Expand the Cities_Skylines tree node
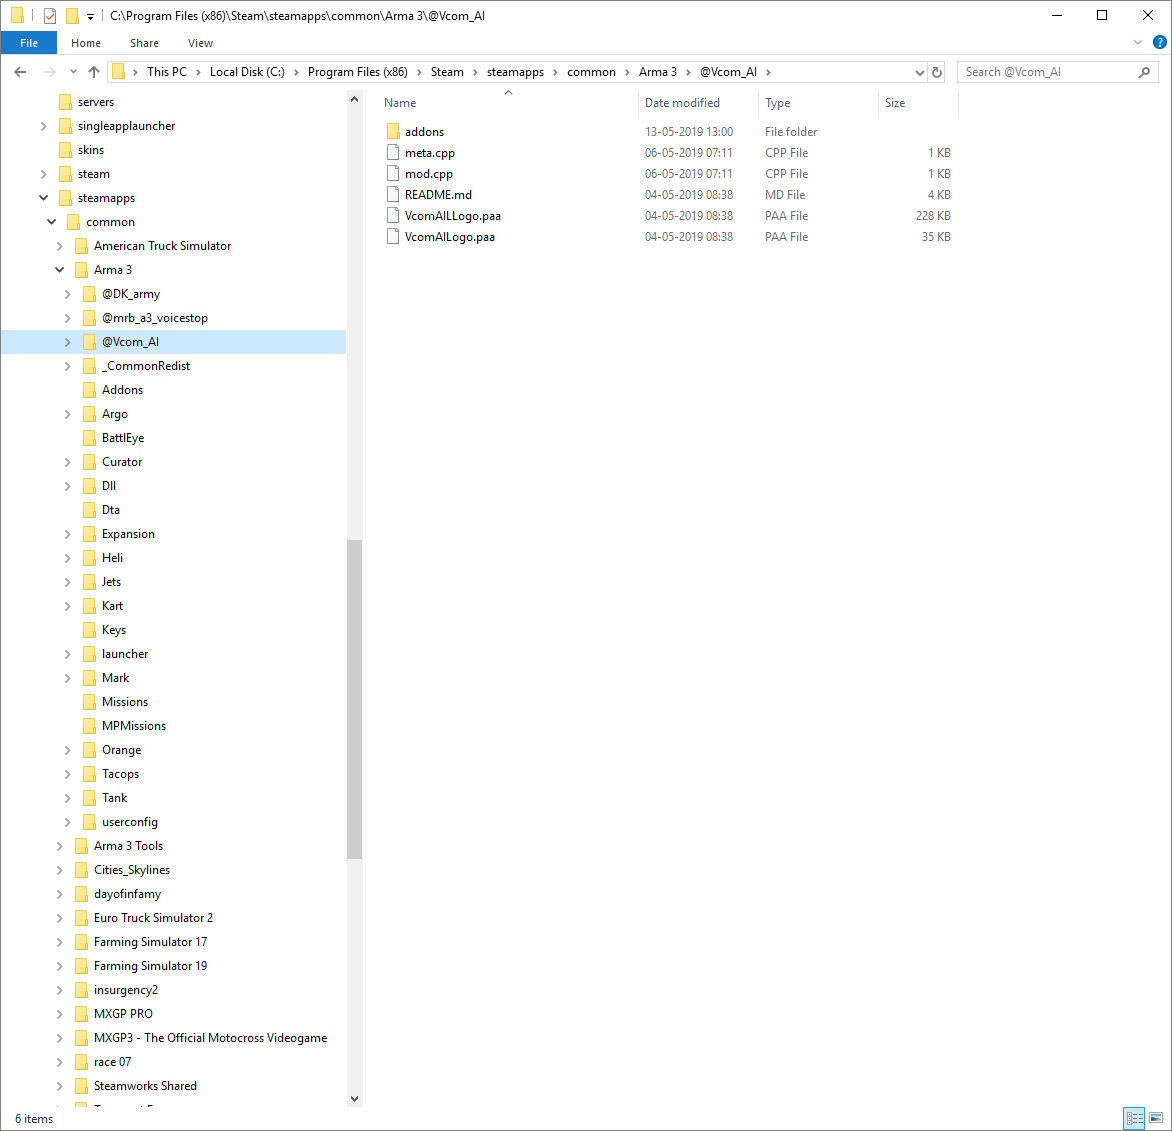The height and width of the screenshot is (1131, 1172). [60, 870]
